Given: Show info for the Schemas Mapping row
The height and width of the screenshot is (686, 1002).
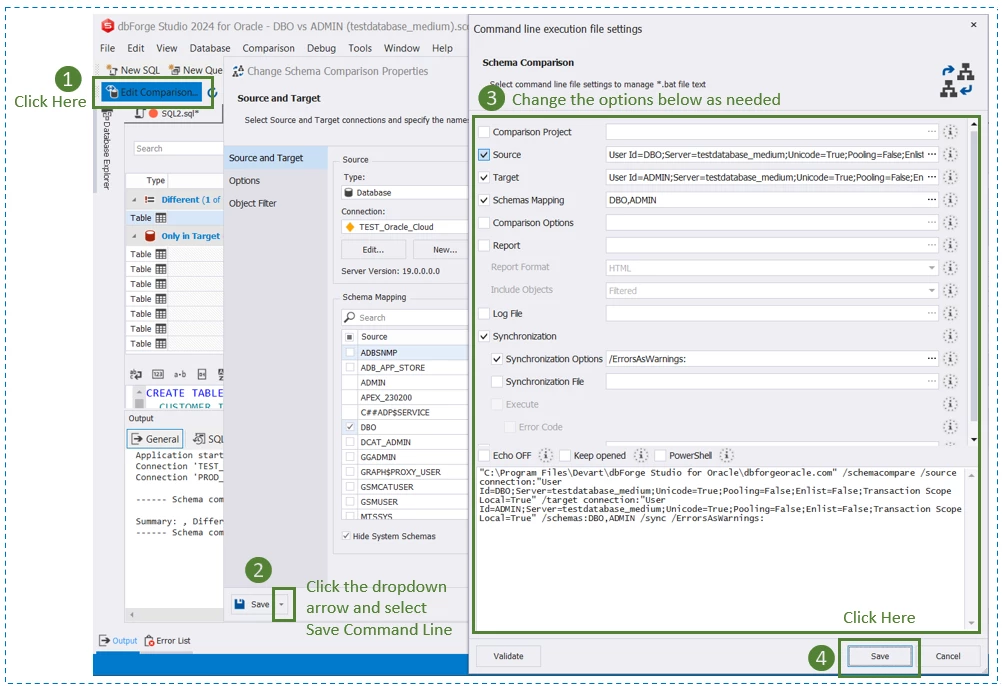Looking at the screenshot, I should pos(950,200).
